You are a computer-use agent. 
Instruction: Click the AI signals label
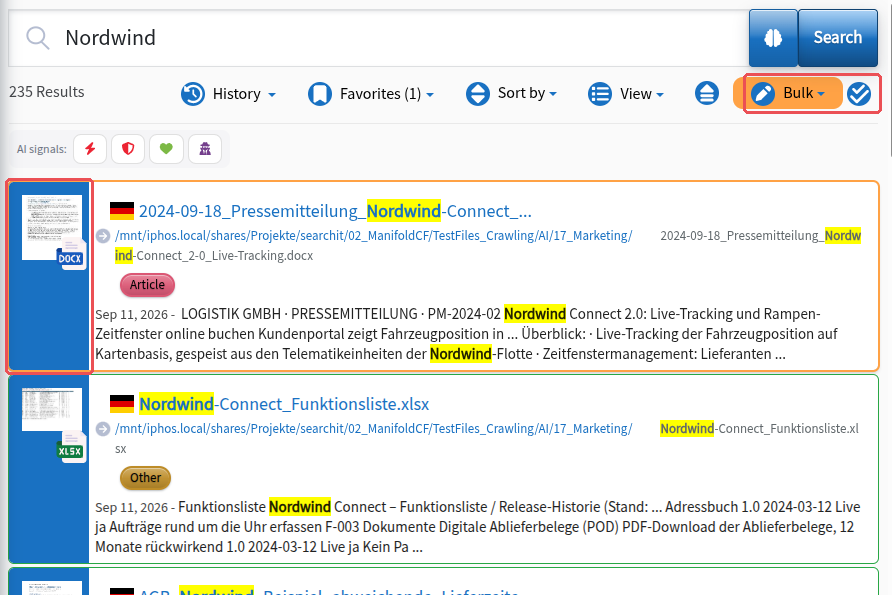point(42,149)
